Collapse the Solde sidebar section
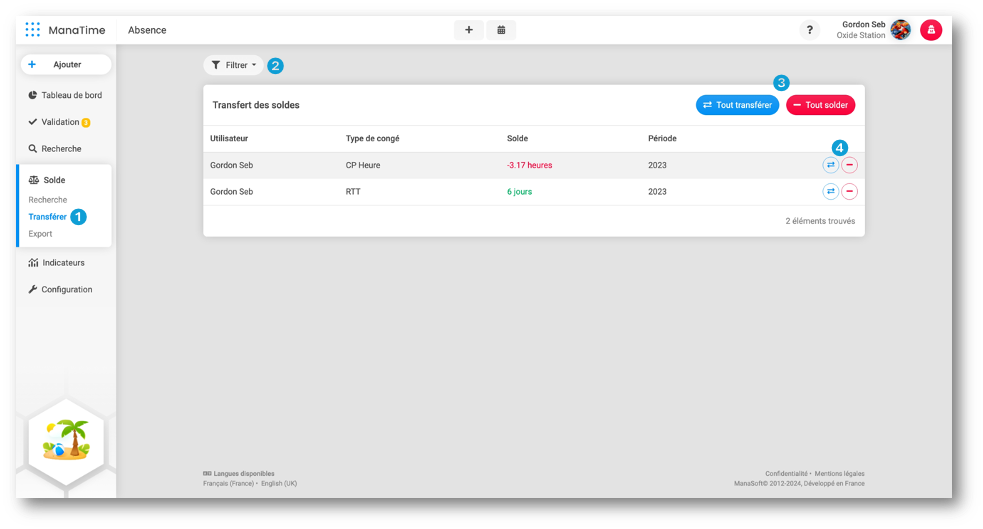The image size is (983, 529). (54, 180)
